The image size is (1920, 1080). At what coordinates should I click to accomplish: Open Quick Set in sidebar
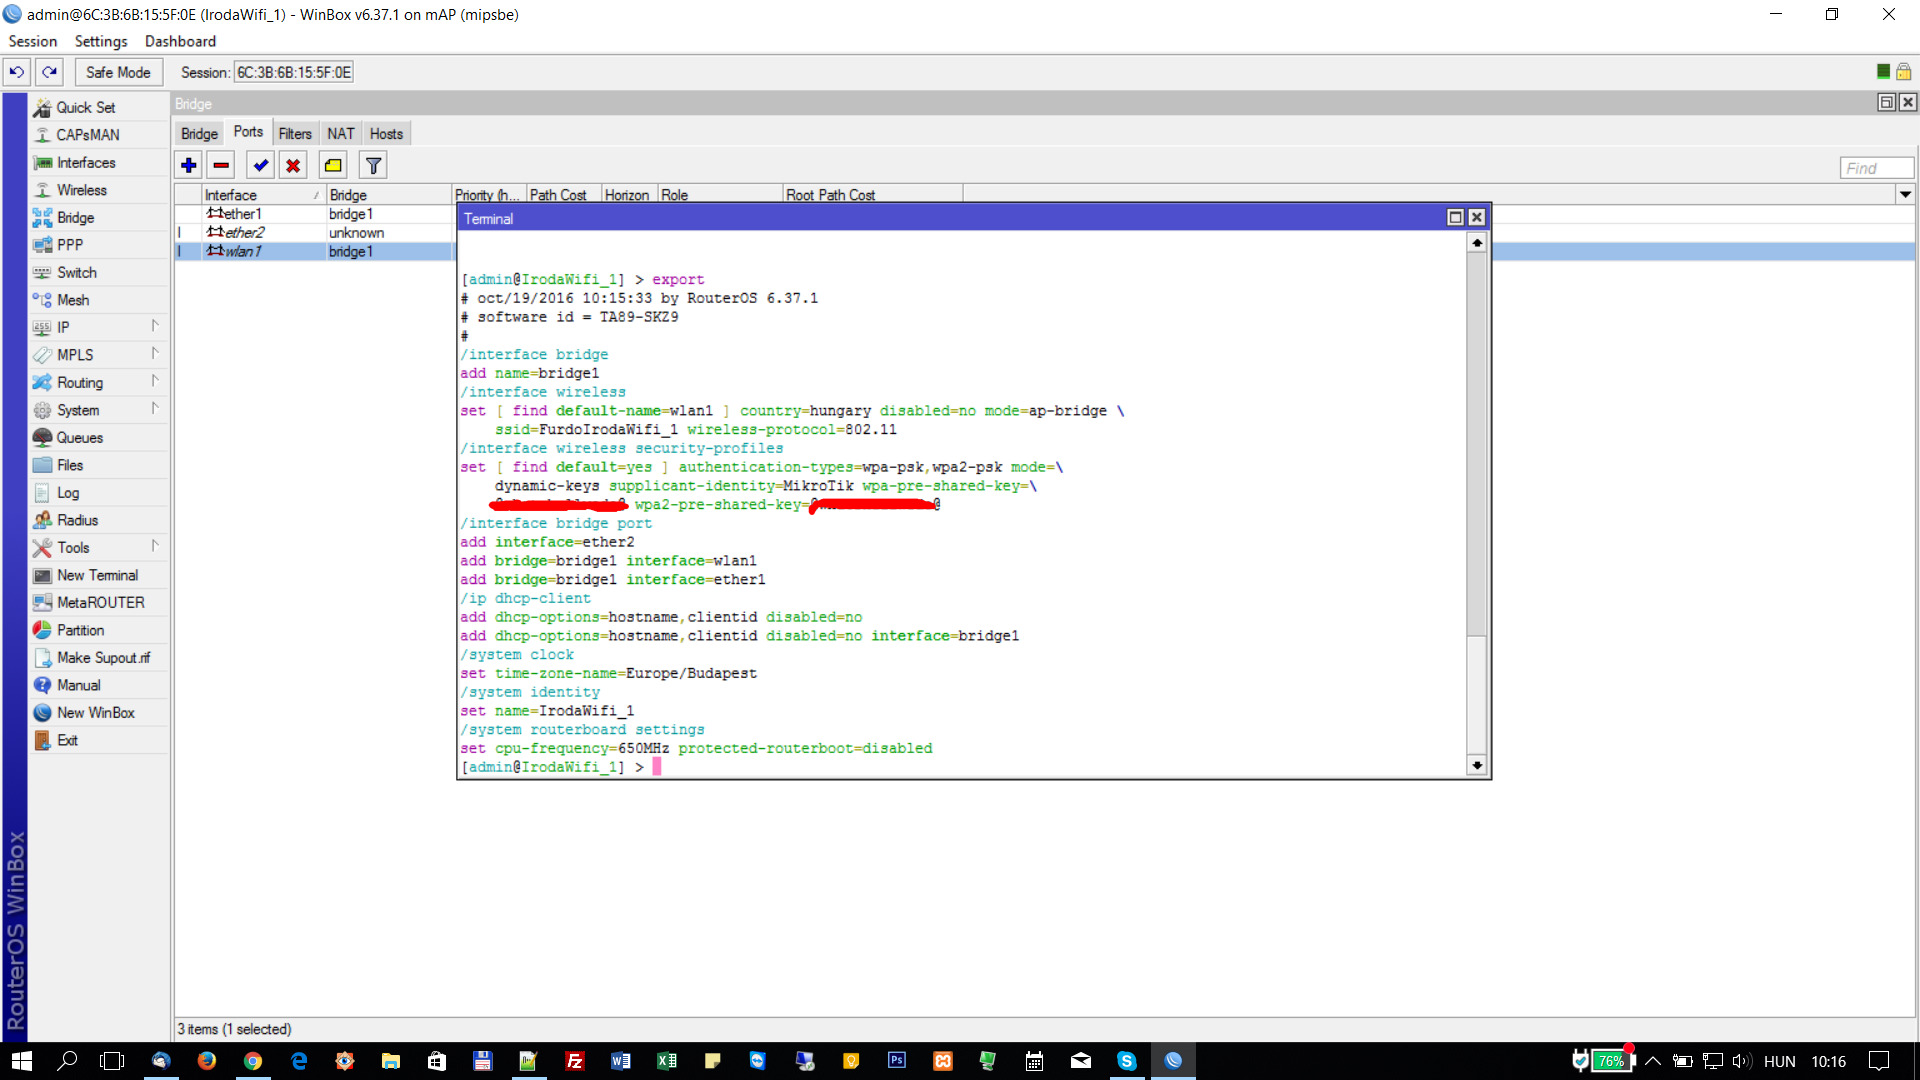coord(85,107)
